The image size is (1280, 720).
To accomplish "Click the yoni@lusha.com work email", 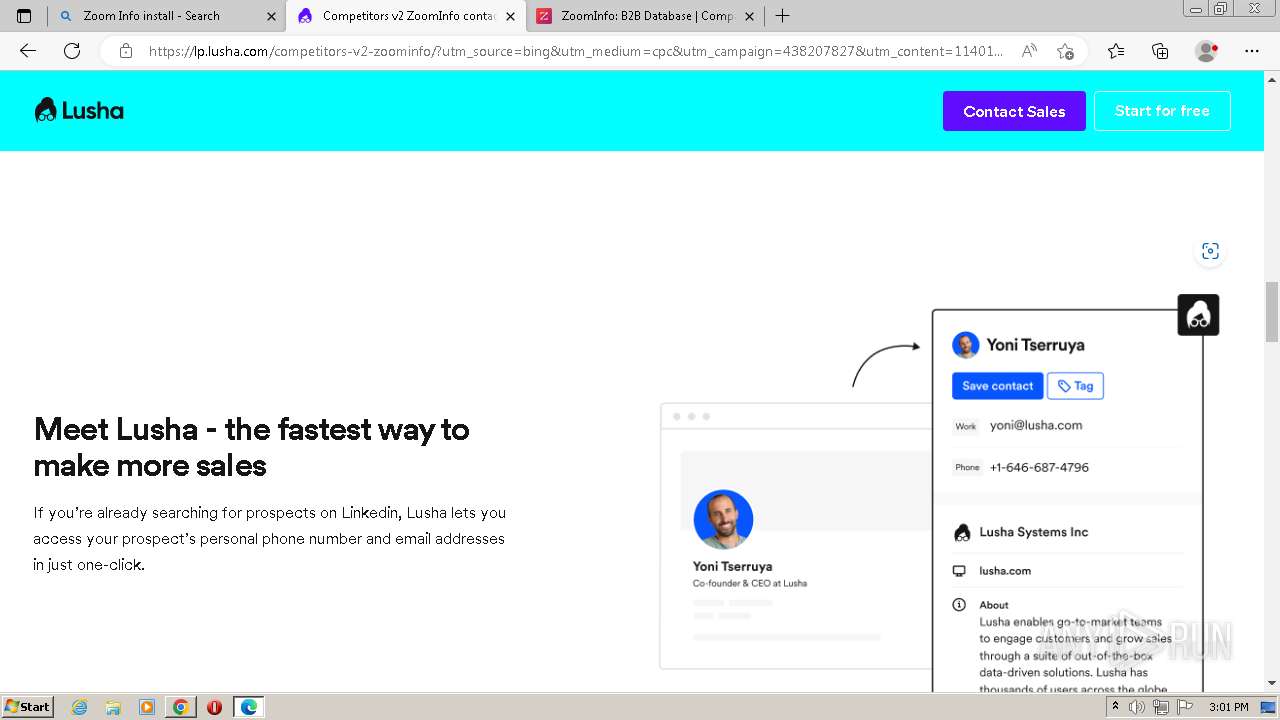I will pos(1036,425).
